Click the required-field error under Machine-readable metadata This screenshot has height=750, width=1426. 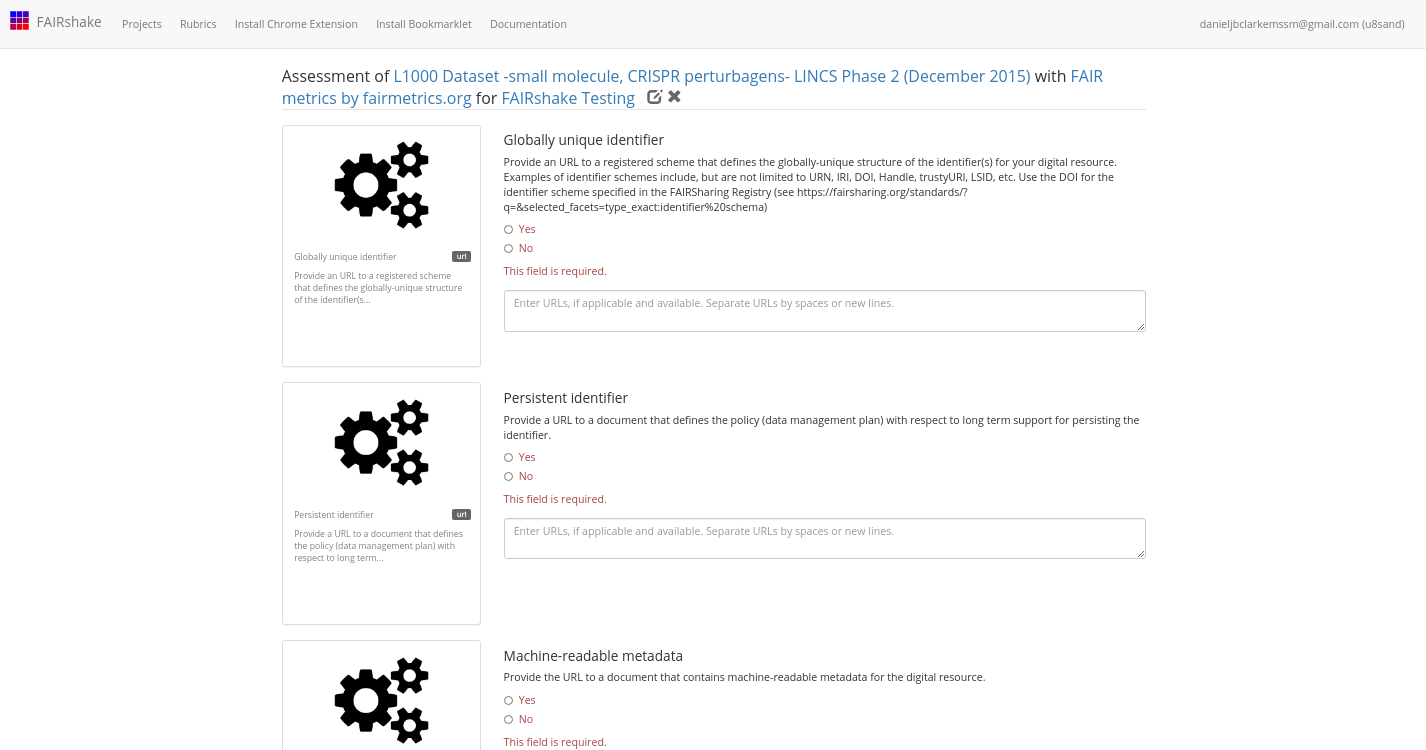pyautogui.click(x=555, y=742)
